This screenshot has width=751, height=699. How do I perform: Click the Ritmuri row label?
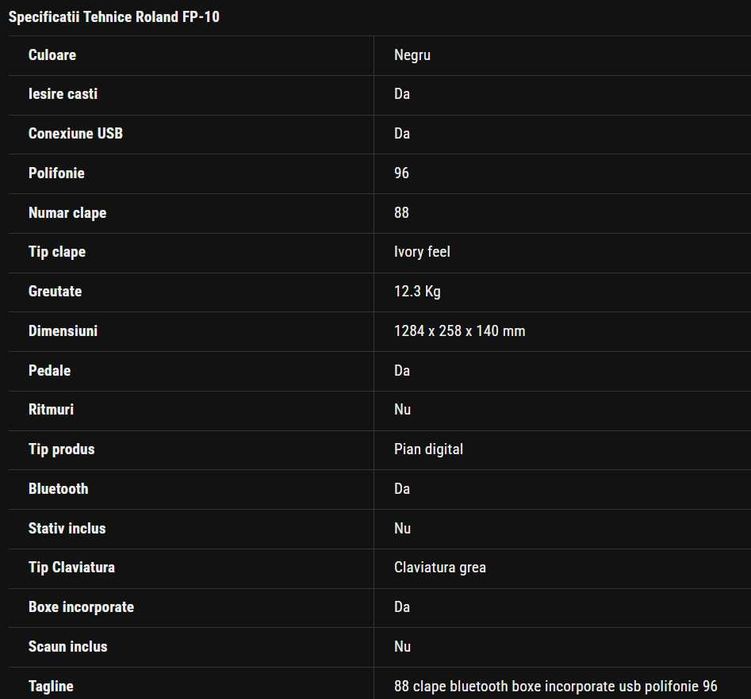tap(51, 410)
